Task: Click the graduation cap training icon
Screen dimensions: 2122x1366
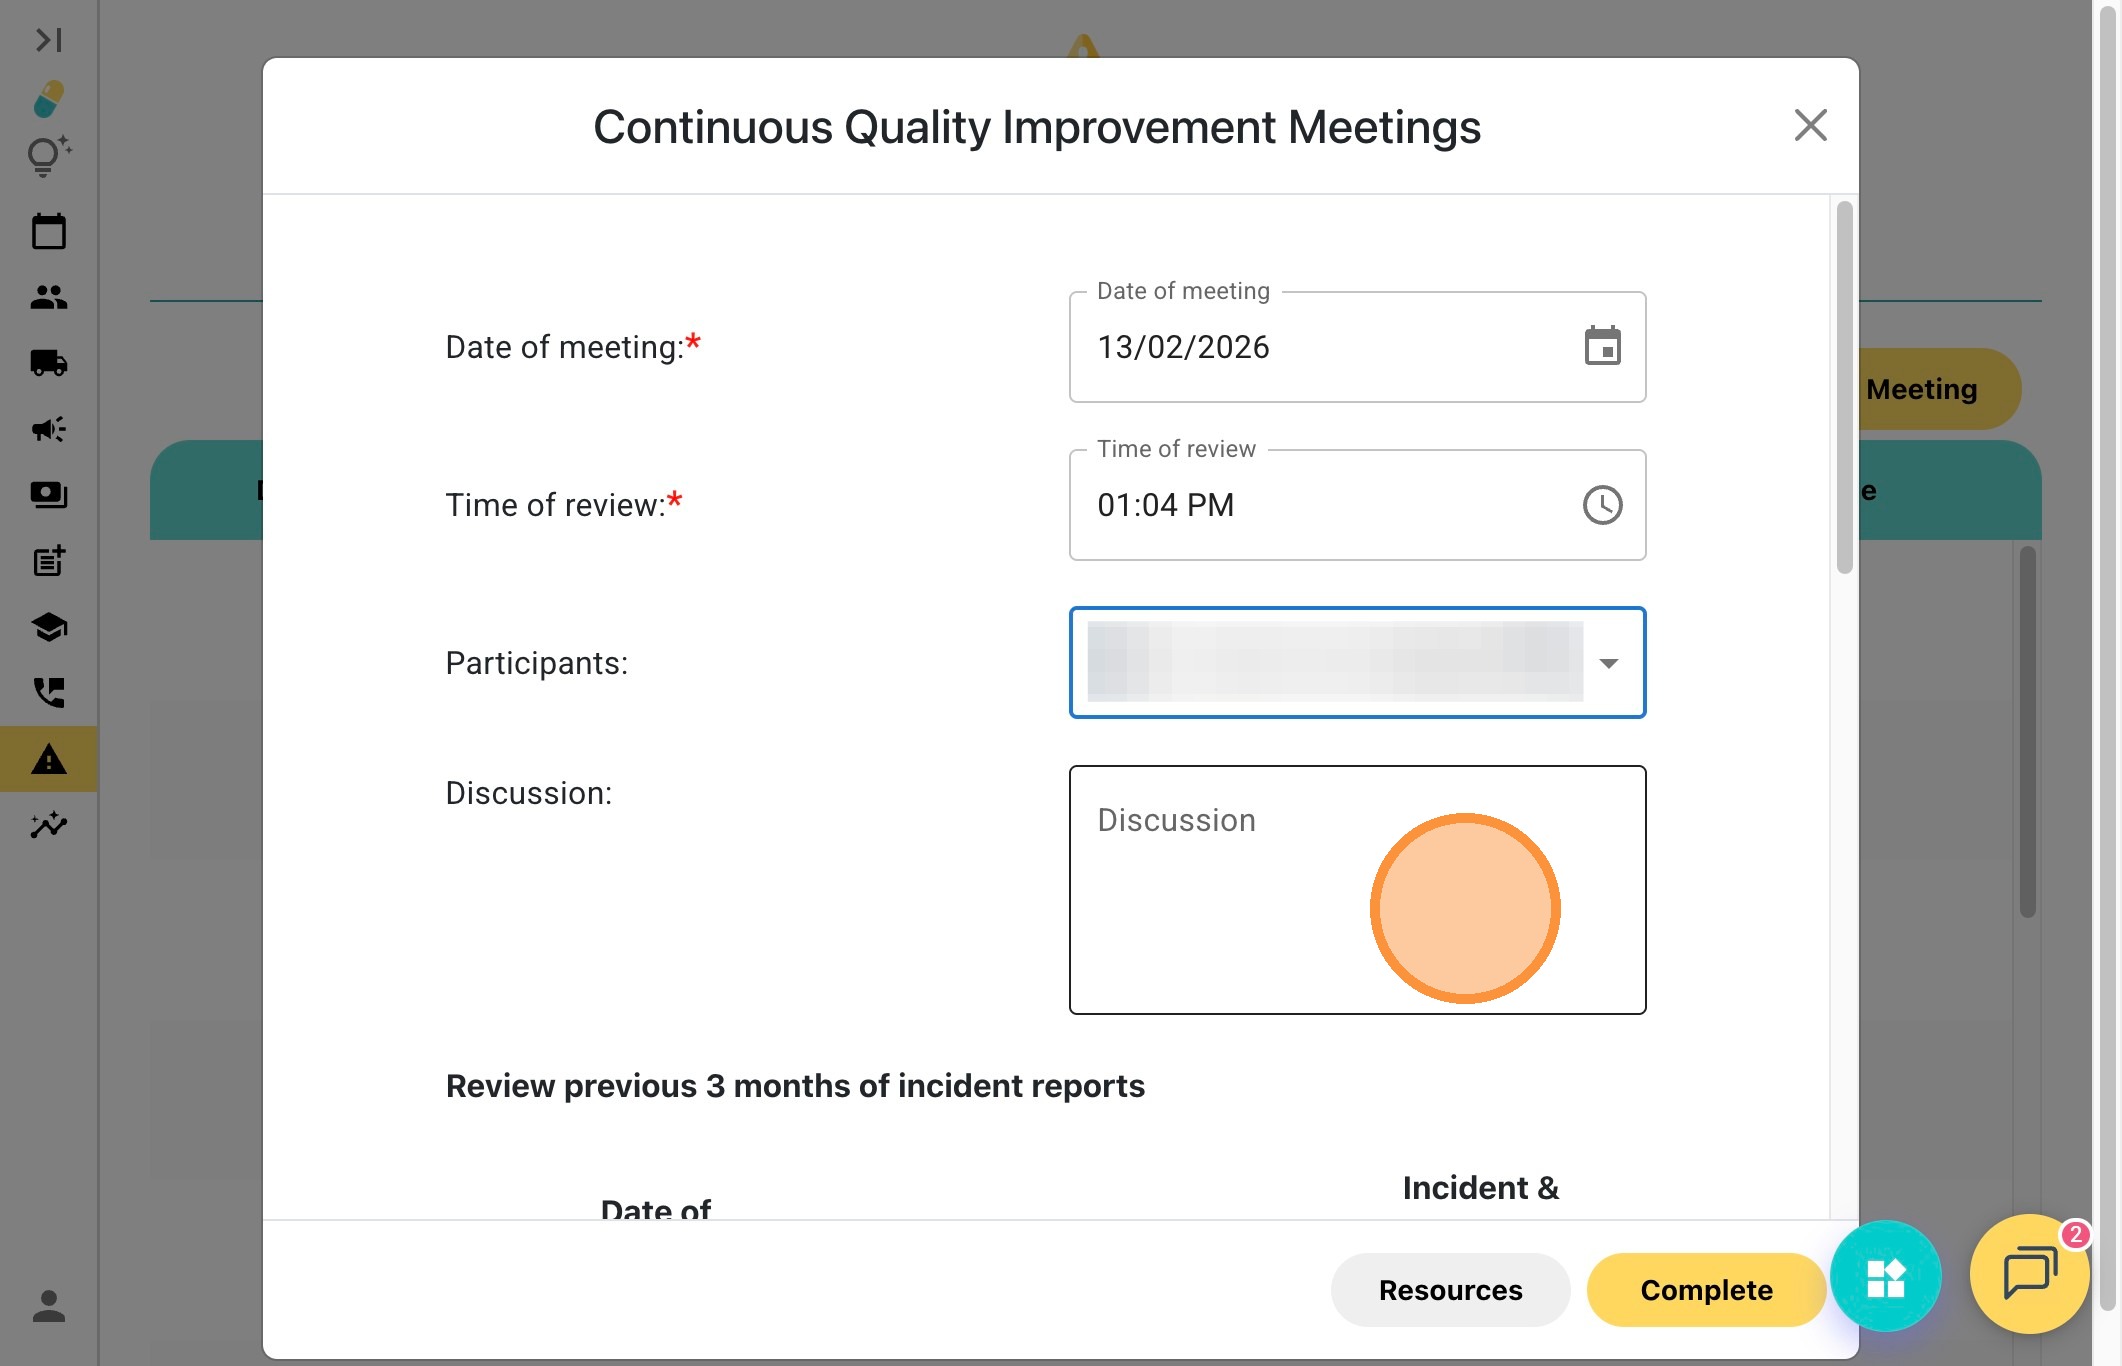Action: pos(48,627)
